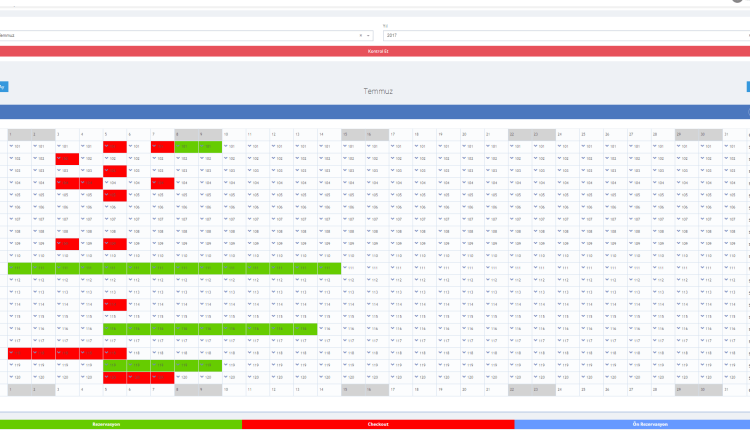
Task: Select room 116 icon on day 1
Action: tap(12, 328)
